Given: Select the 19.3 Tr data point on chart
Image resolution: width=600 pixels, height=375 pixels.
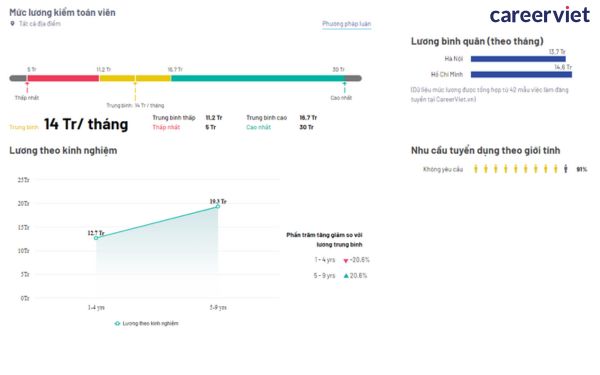Looking at the screenshot, I should pyautogui.click(x=218, y=206).
